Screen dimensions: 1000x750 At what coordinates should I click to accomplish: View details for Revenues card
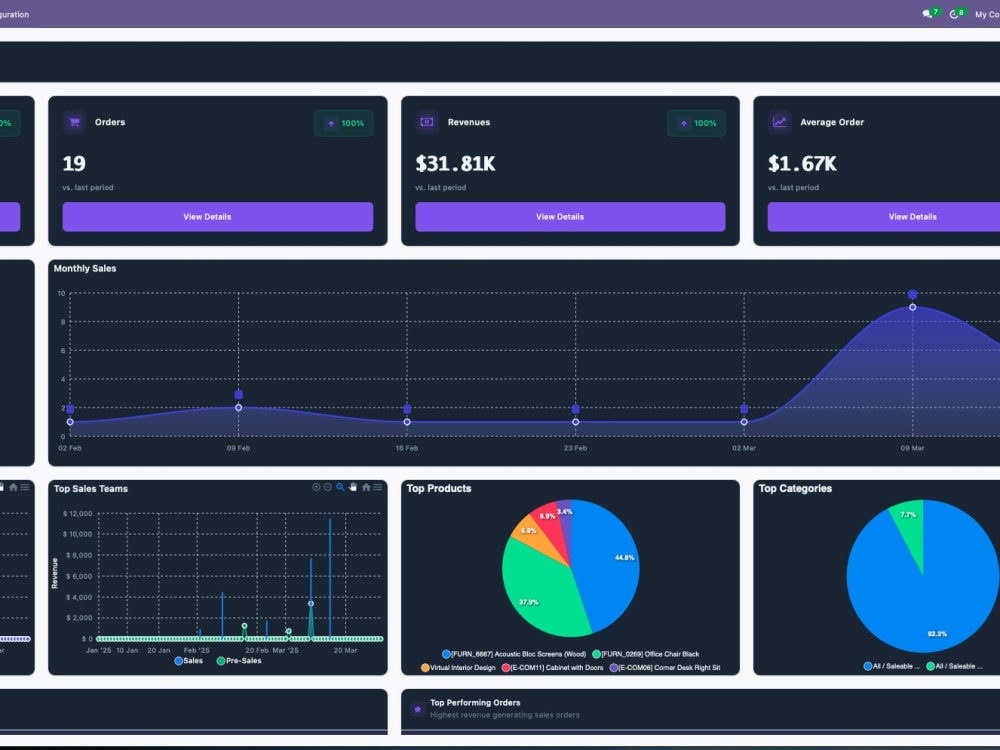tap(570, 217)
